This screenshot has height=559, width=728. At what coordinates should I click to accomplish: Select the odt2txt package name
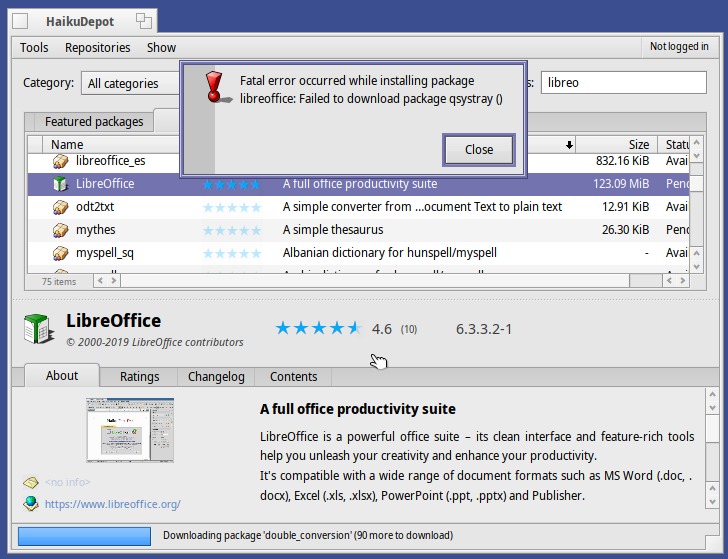(95, 207)
